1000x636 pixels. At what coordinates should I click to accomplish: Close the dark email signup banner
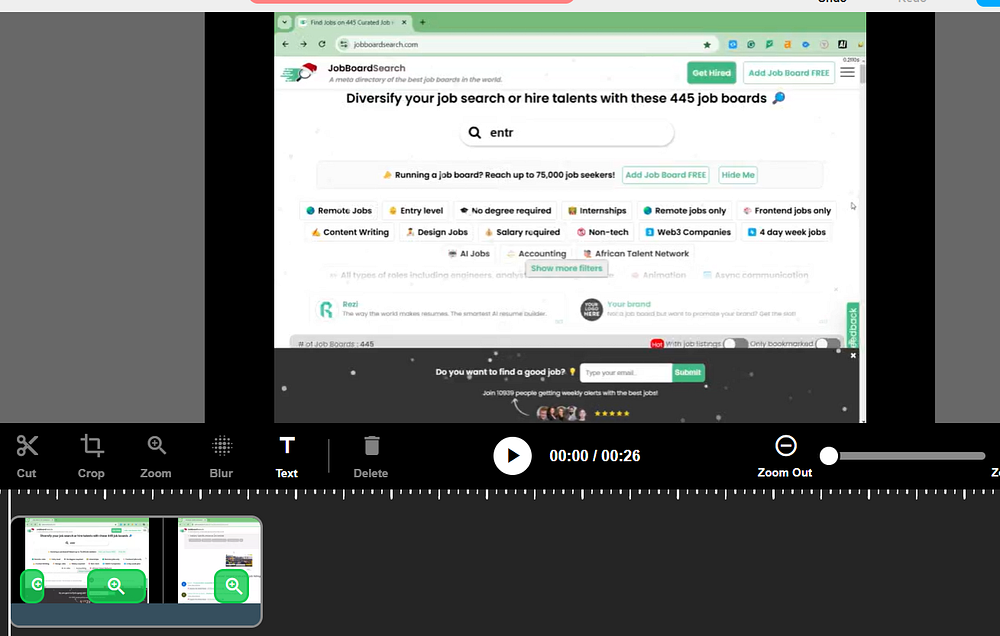[x=853, y=355]
